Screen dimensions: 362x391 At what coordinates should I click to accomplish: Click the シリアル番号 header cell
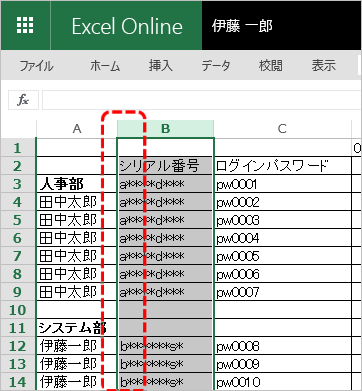pos(165,166)
